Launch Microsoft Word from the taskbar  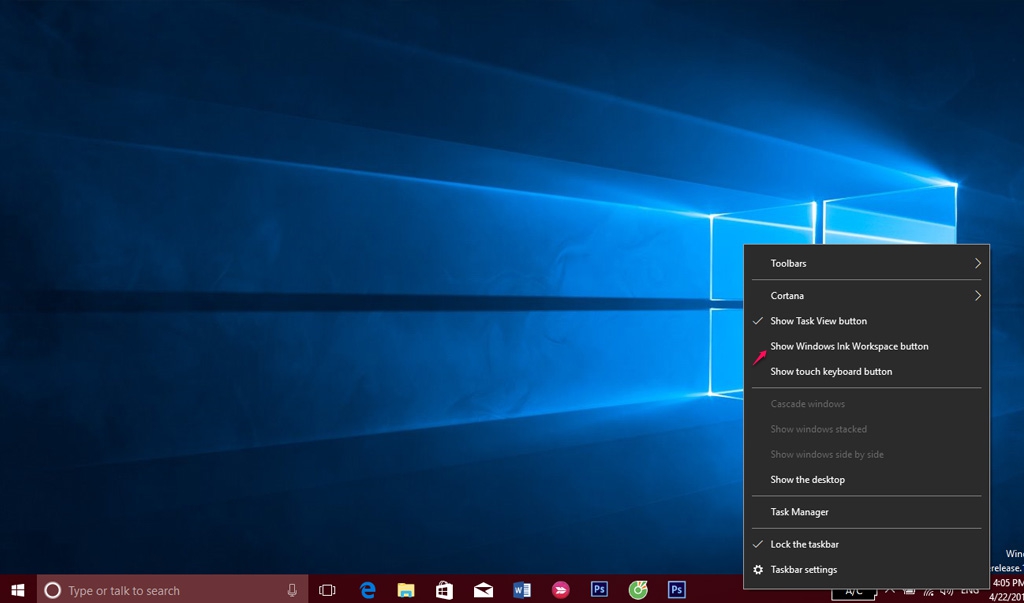point(521,590)
